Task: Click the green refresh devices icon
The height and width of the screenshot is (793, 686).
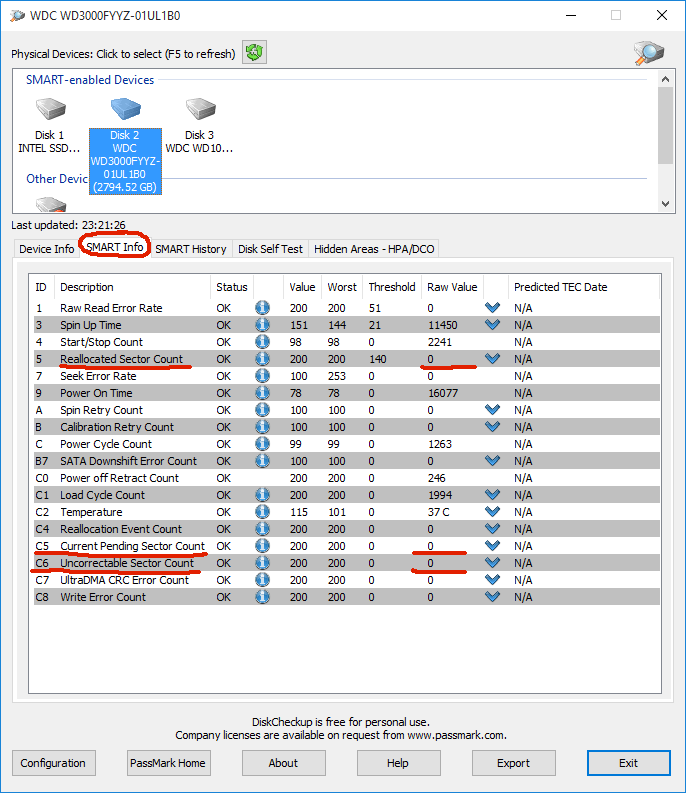Action: 254,53
